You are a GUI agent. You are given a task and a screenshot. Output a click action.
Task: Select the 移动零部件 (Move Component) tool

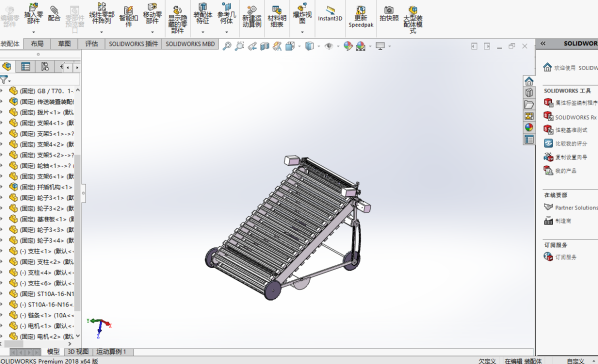[x=152, y=13]
